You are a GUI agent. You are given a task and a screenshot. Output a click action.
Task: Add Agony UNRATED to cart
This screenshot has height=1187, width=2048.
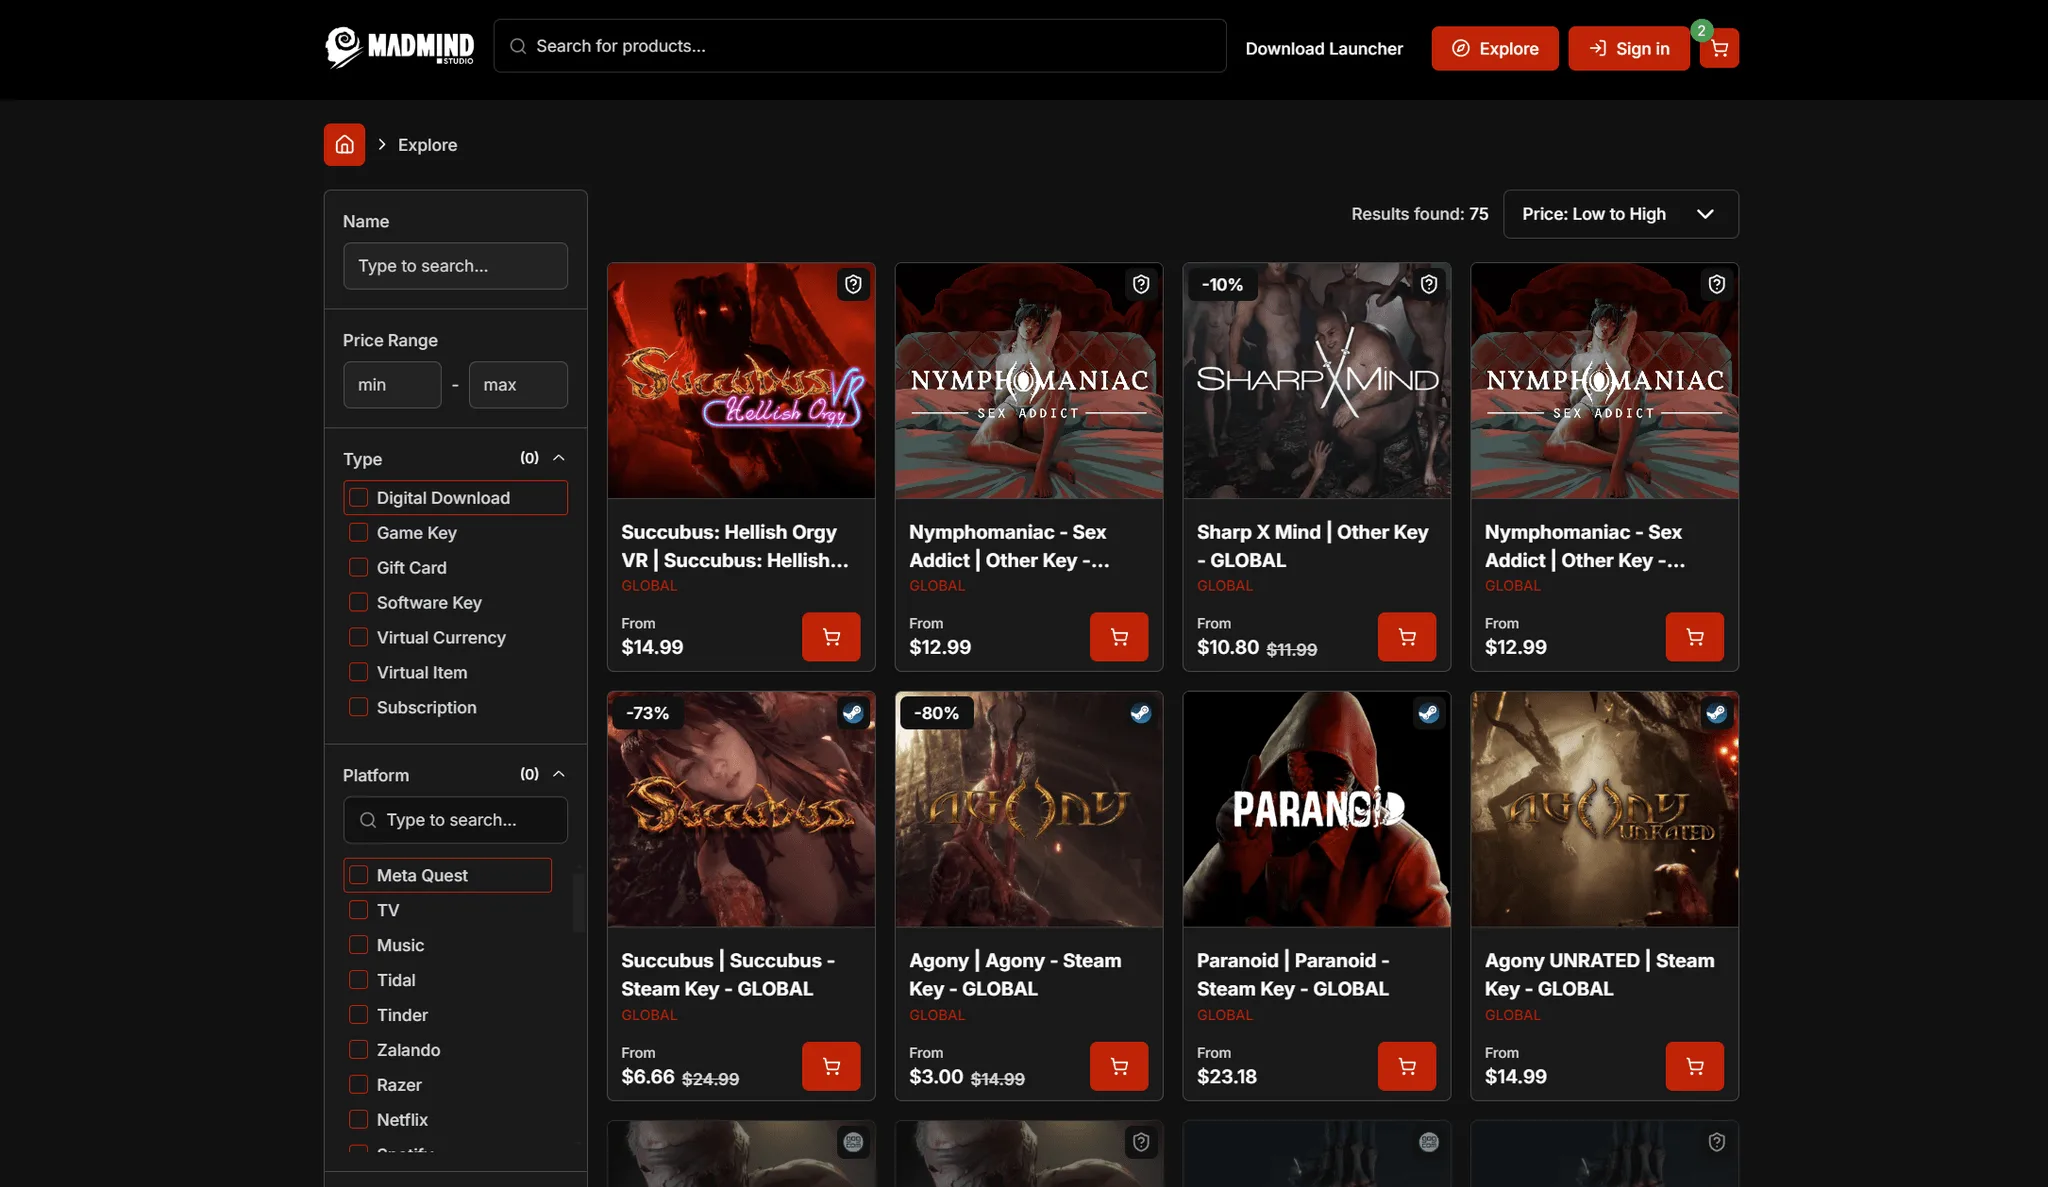[x=1695, y=1066]
